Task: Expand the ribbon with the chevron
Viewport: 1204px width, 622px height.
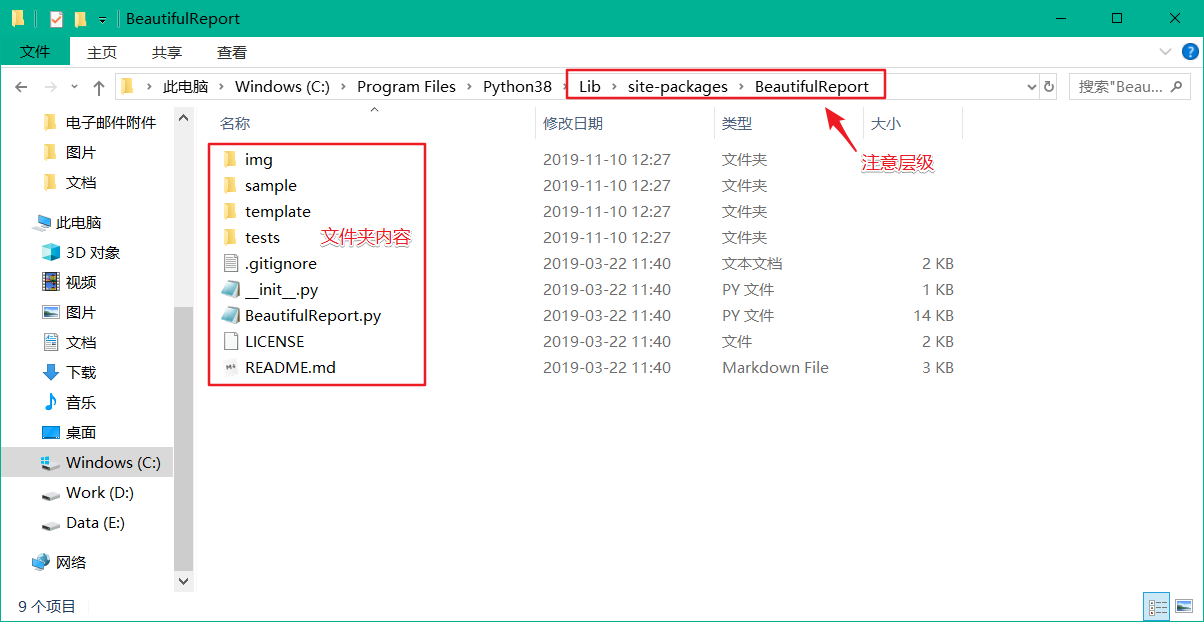Action: pos(1165,52)
